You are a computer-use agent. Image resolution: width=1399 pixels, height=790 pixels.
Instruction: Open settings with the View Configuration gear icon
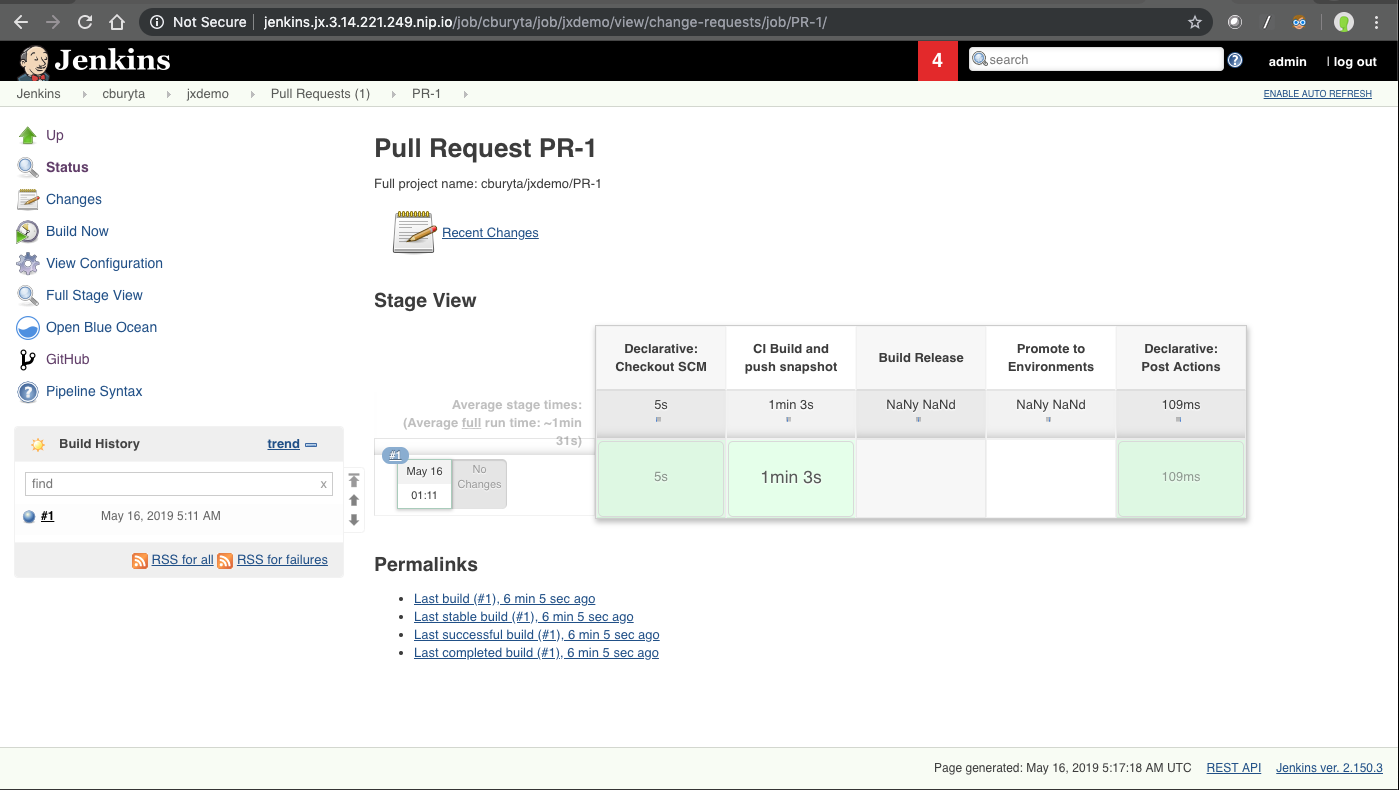[27, 263]
